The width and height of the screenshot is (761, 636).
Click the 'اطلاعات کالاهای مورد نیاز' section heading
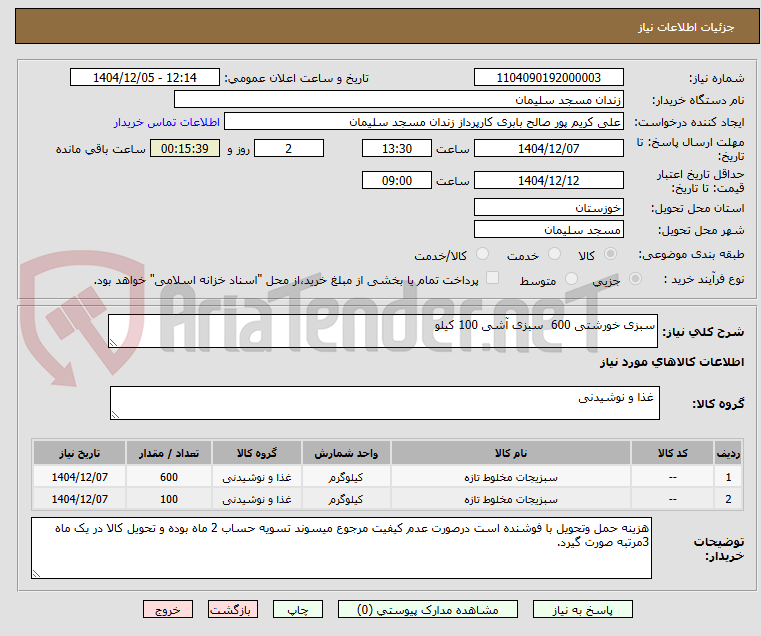(x=672, y=362)
